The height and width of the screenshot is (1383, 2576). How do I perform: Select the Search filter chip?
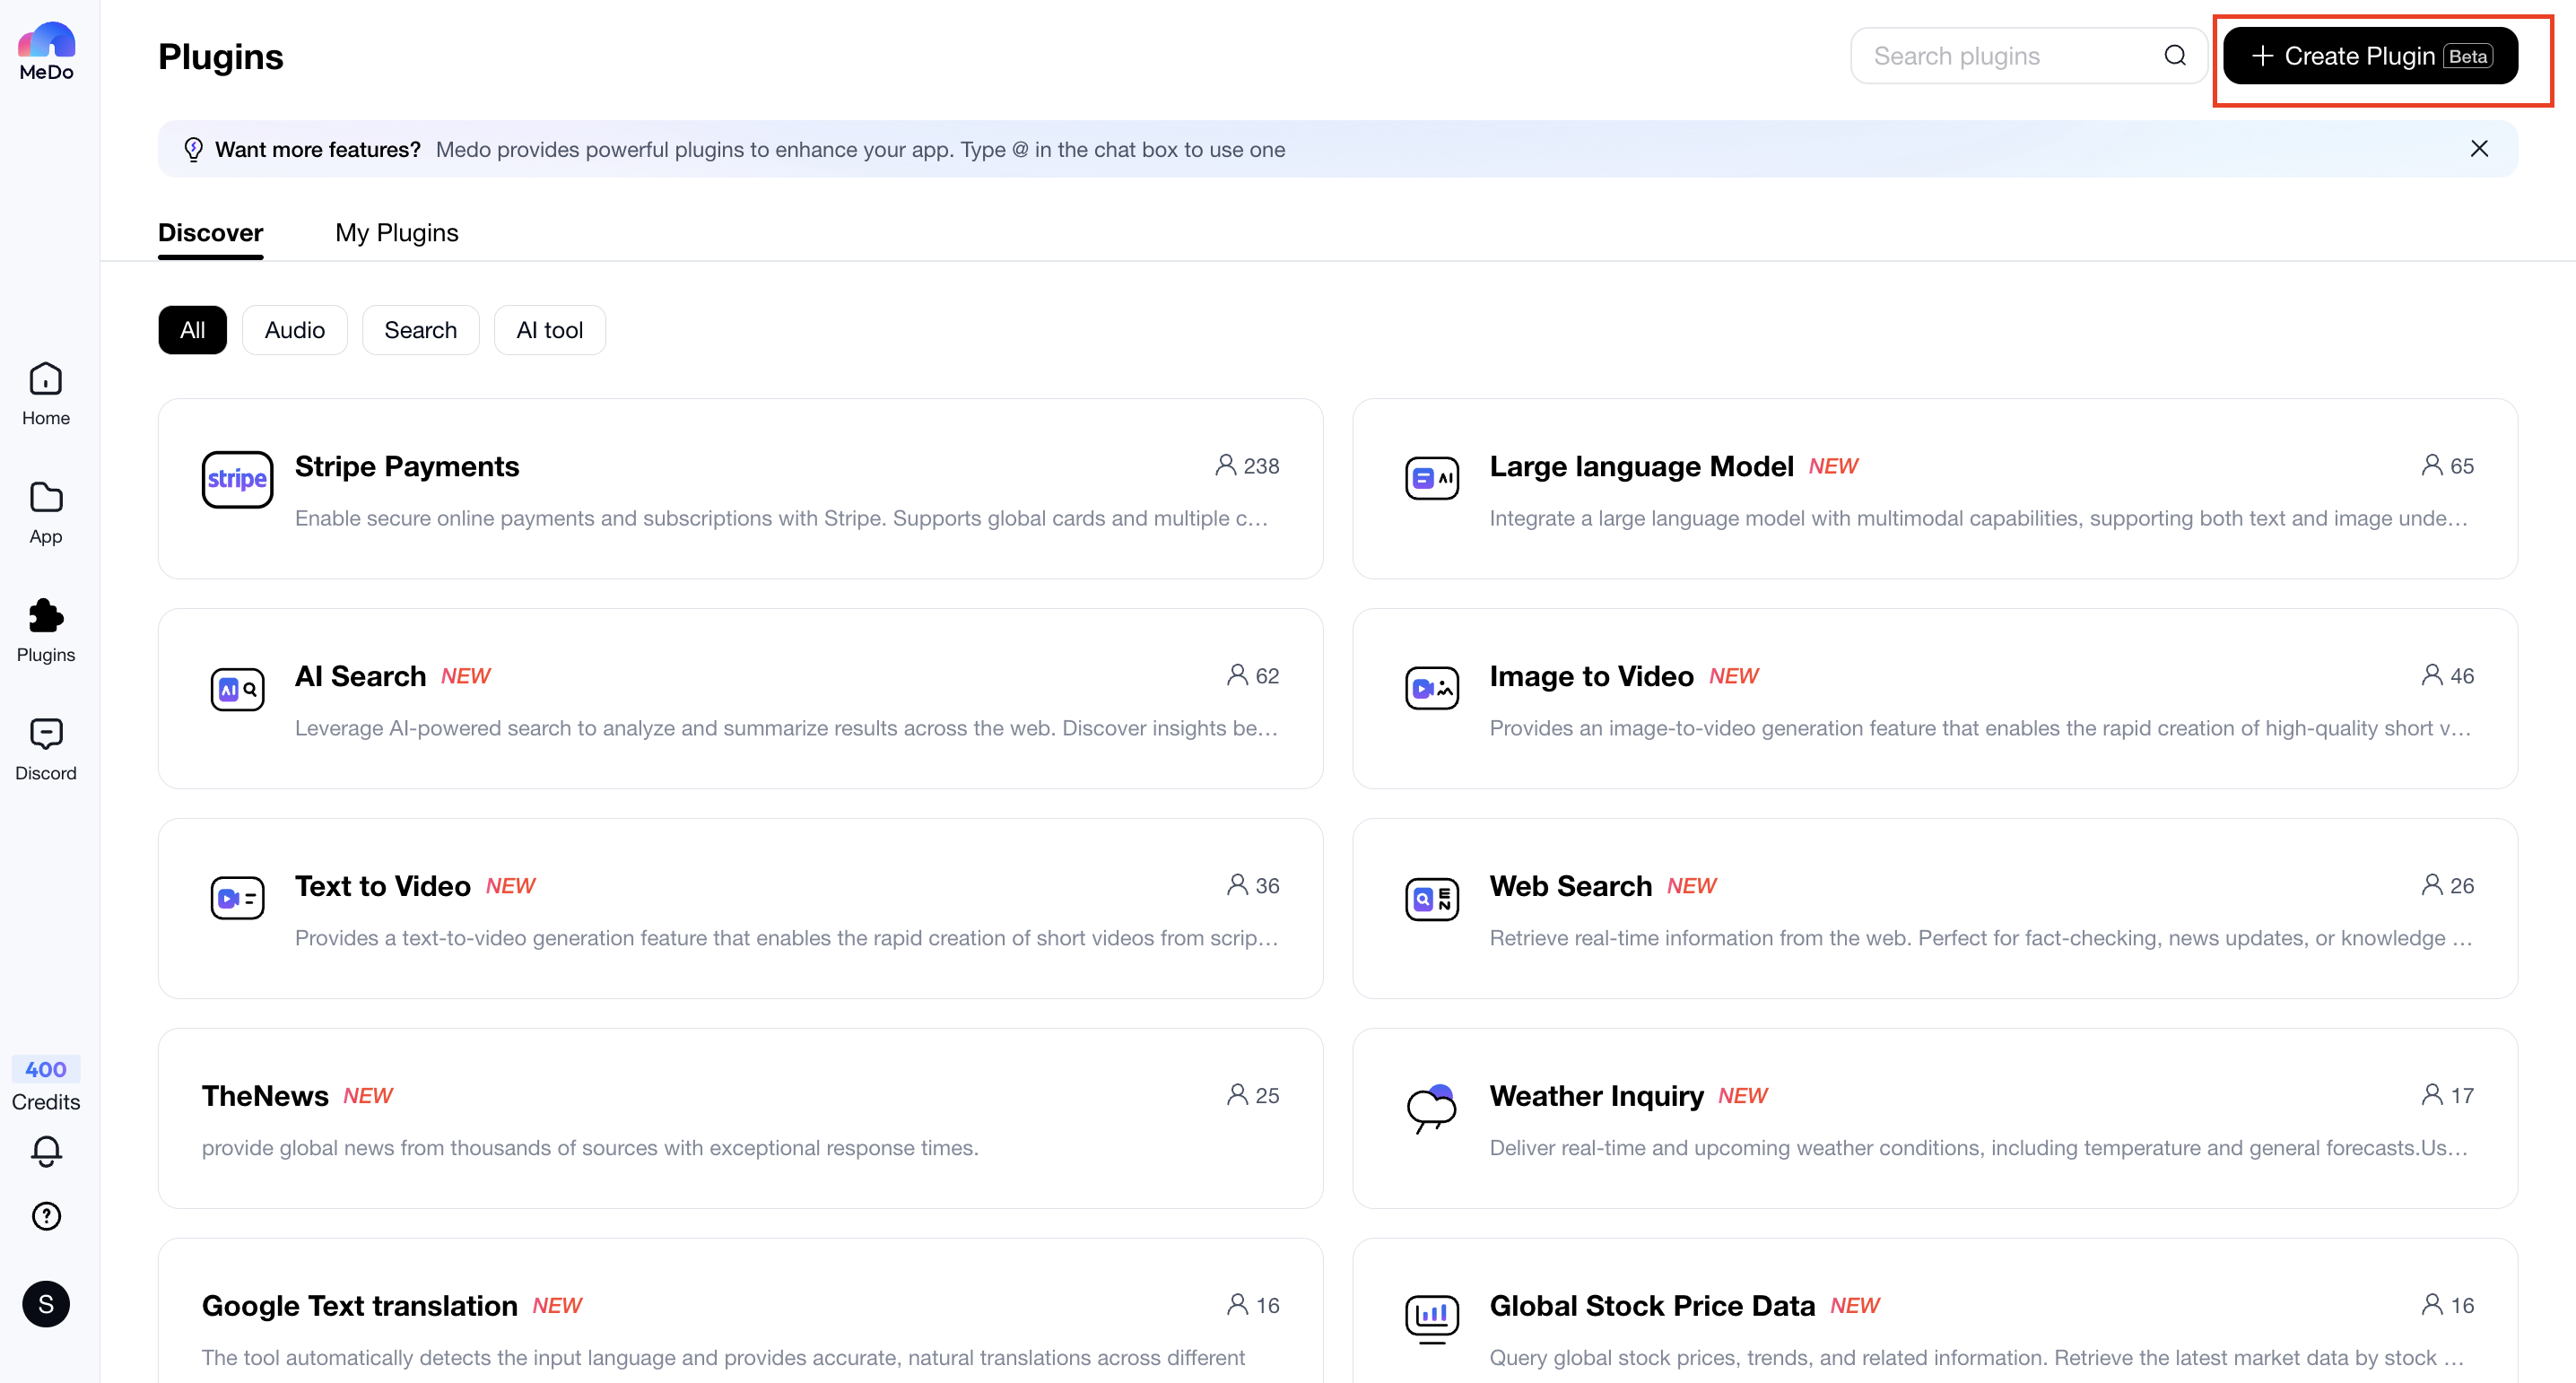tap(420, 330)
